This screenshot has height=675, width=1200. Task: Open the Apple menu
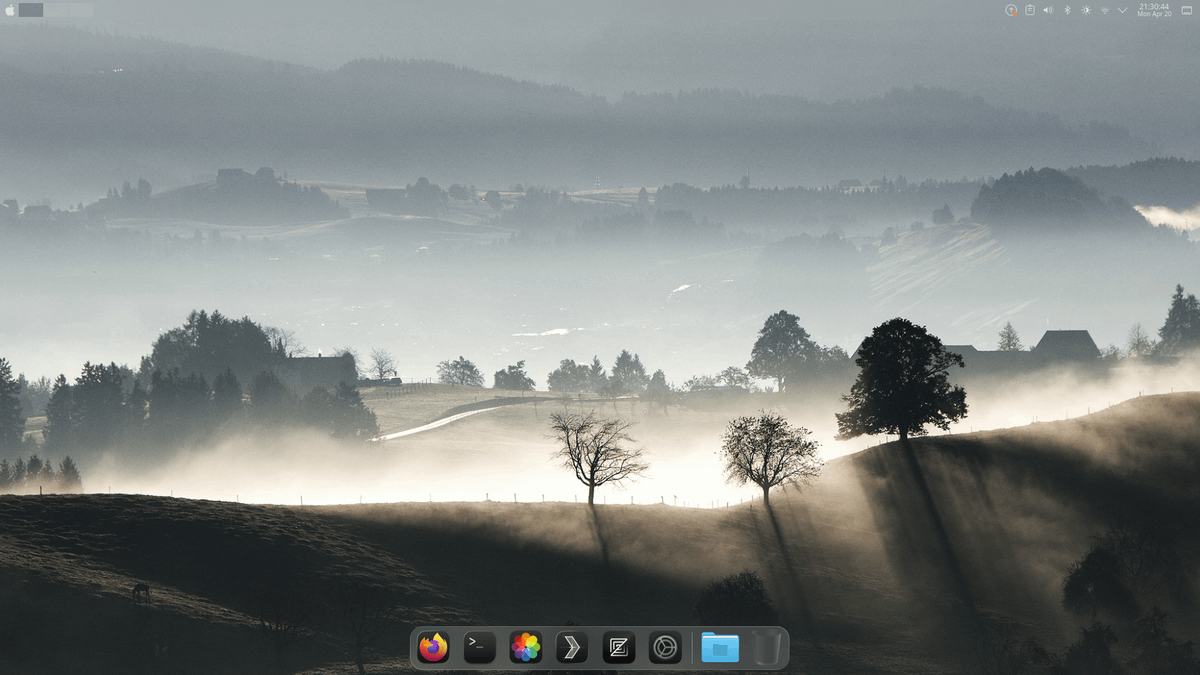click(x=10, y=9)
